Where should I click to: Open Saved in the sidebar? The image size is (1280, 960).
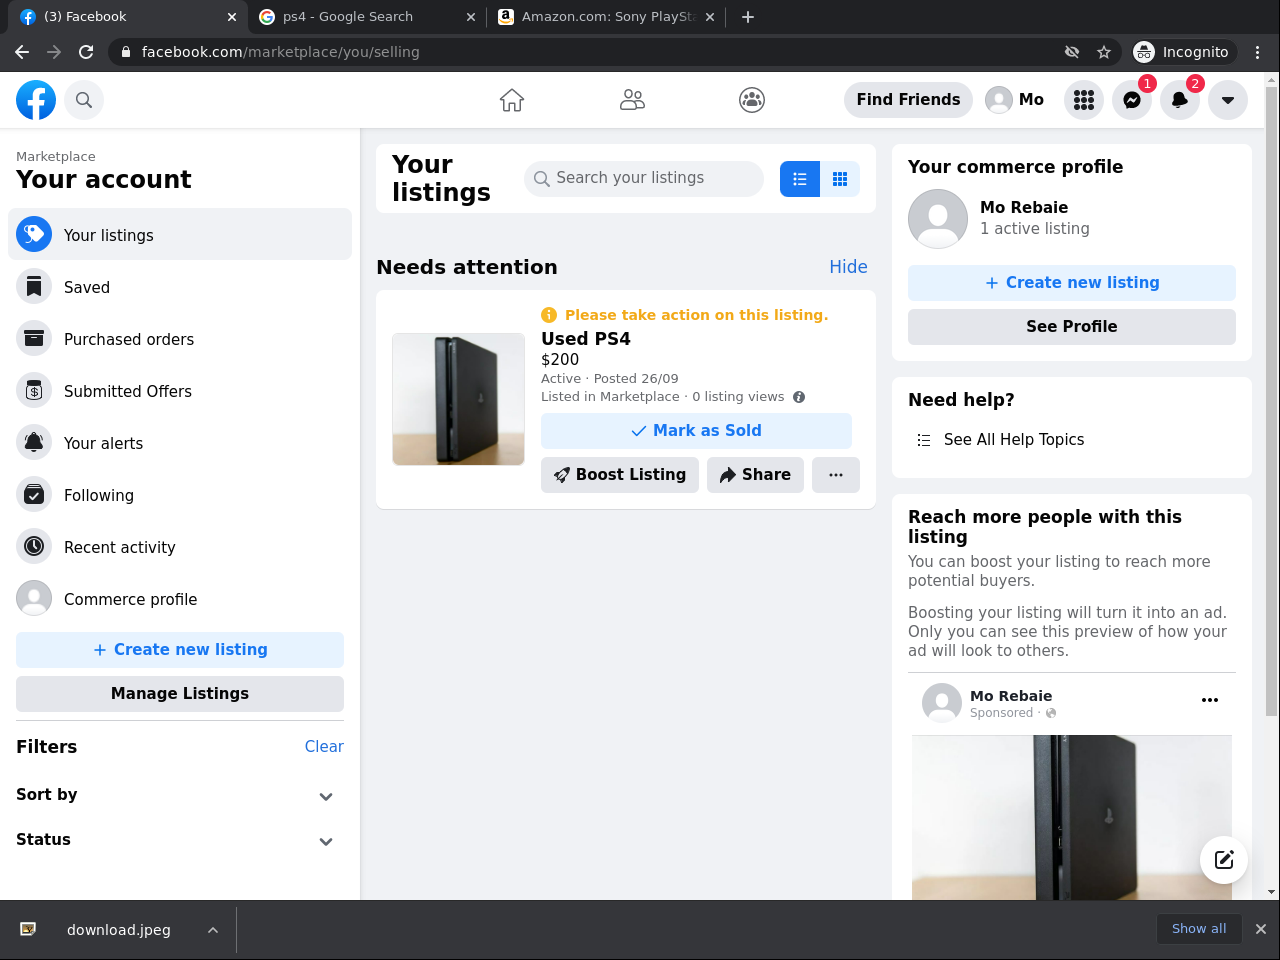tap(180, 286)
